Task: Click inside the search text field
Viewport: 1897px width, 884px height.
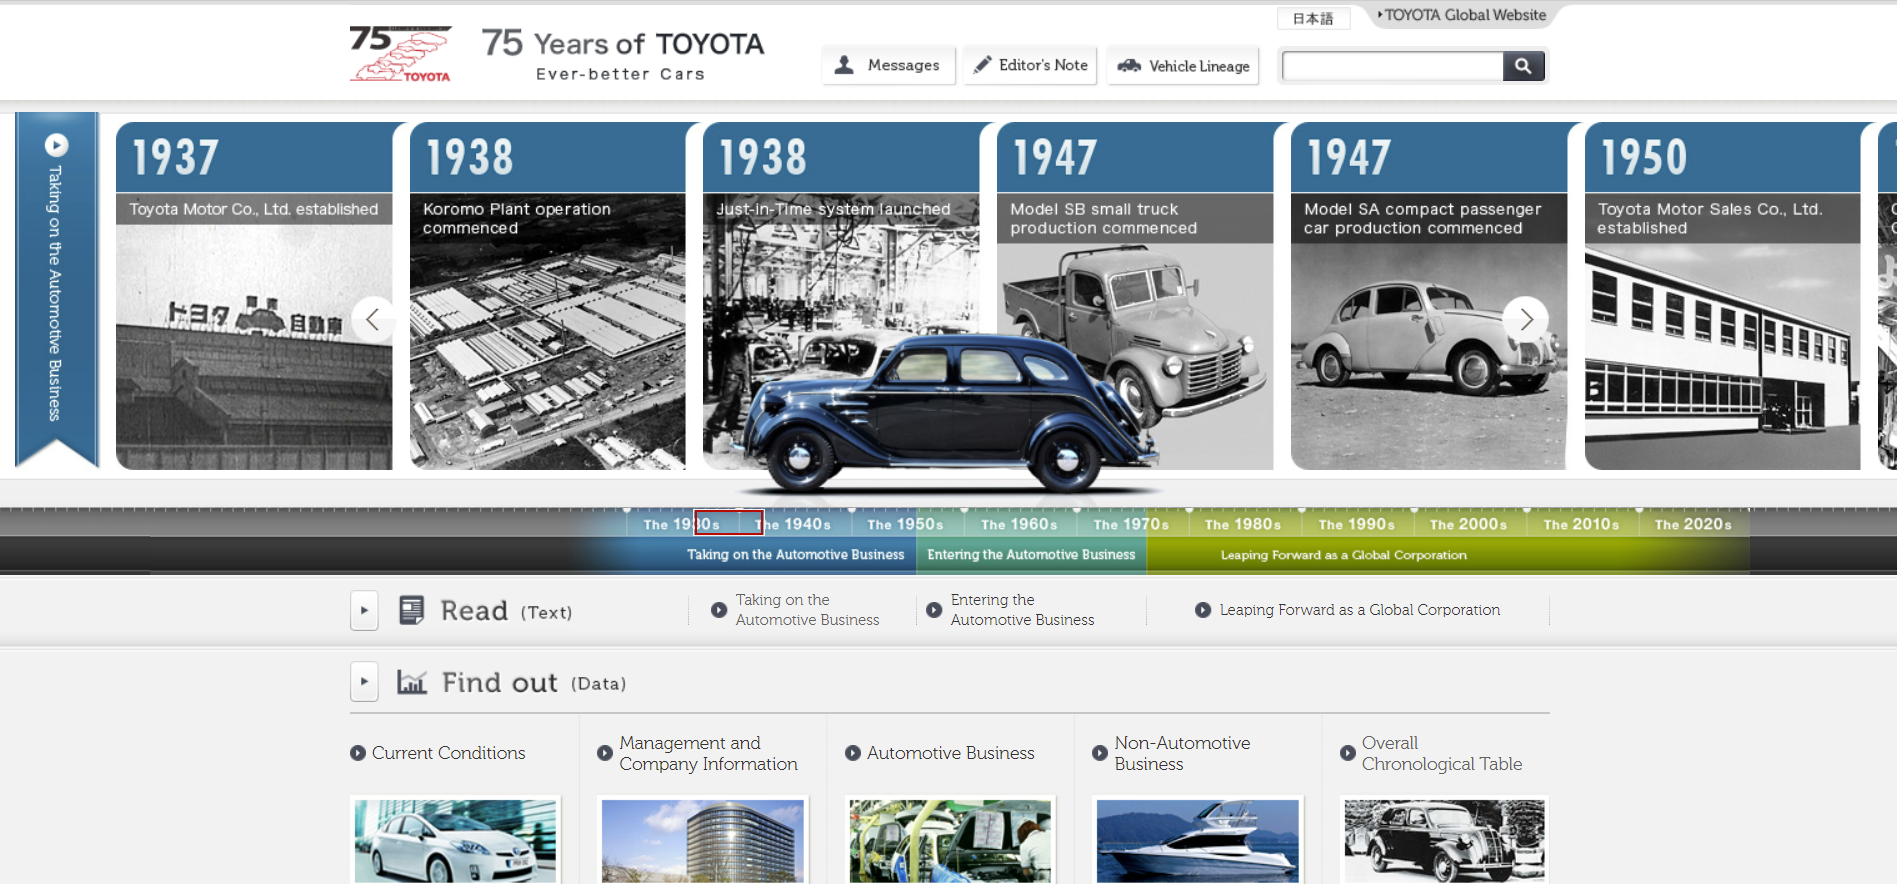Action: (1392, 66)
